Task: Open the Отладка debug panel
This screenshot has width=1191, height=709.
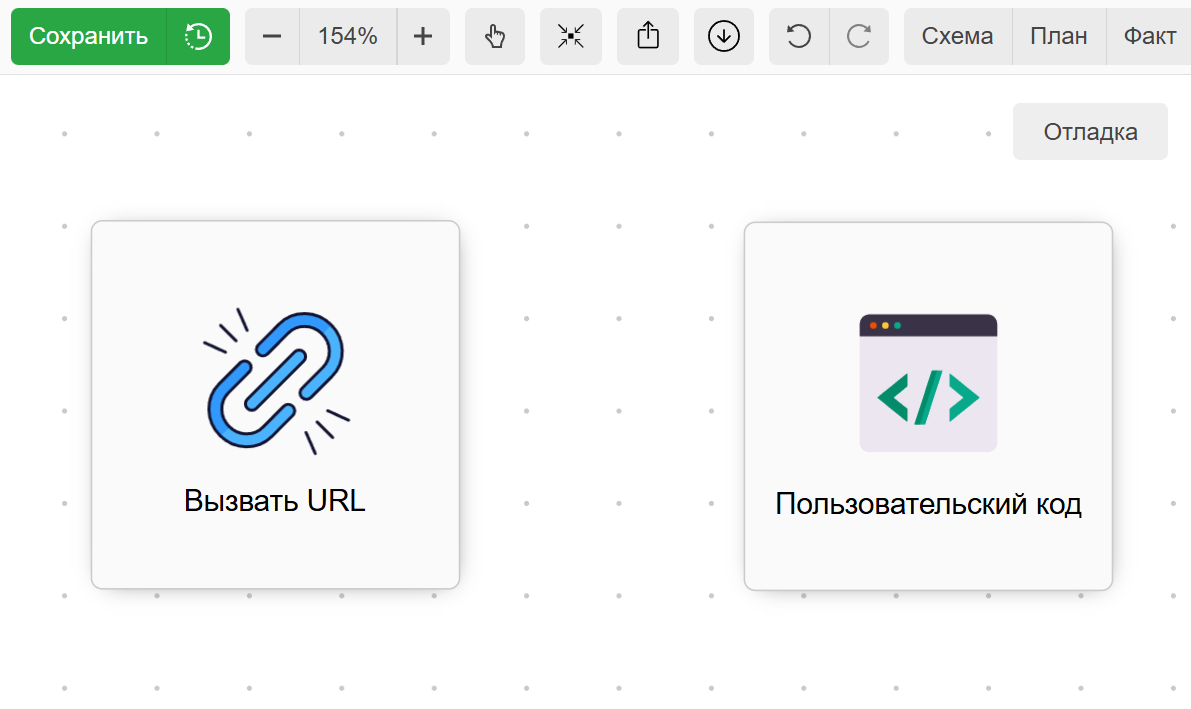Action: click(x=1090, y=132)
